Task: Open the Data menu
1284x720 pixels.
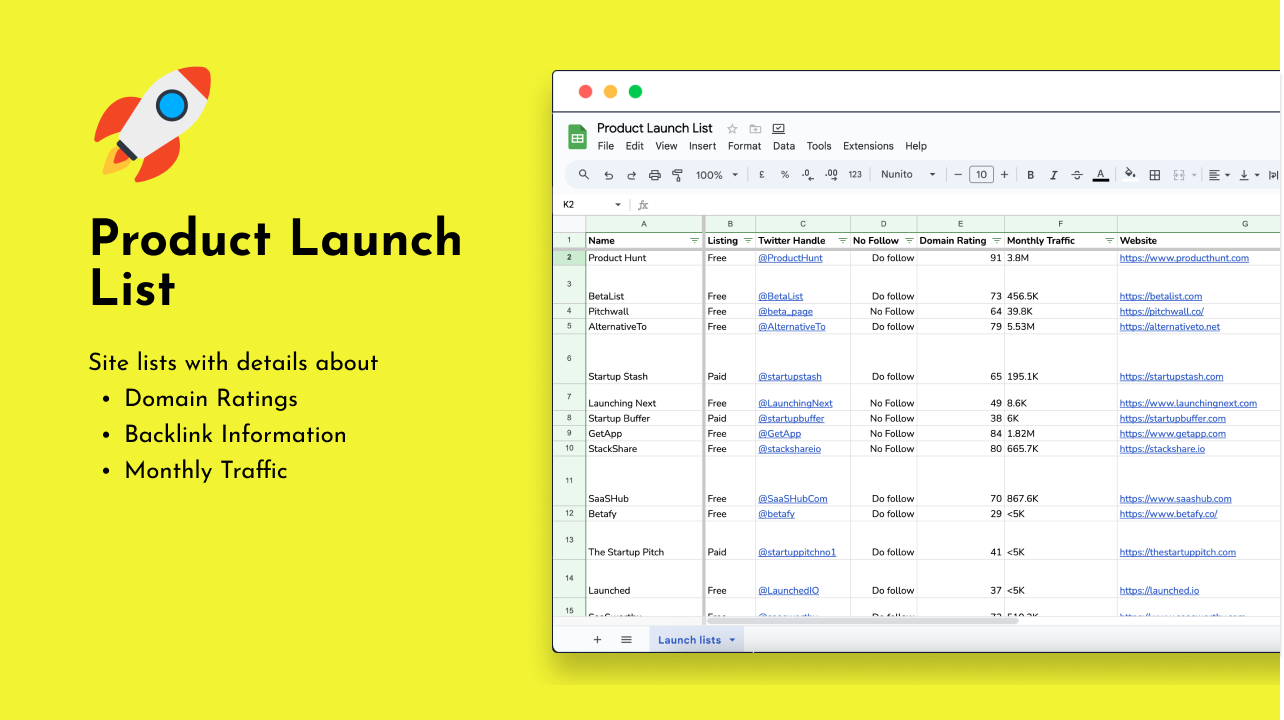Action: [x=784, y=146]
